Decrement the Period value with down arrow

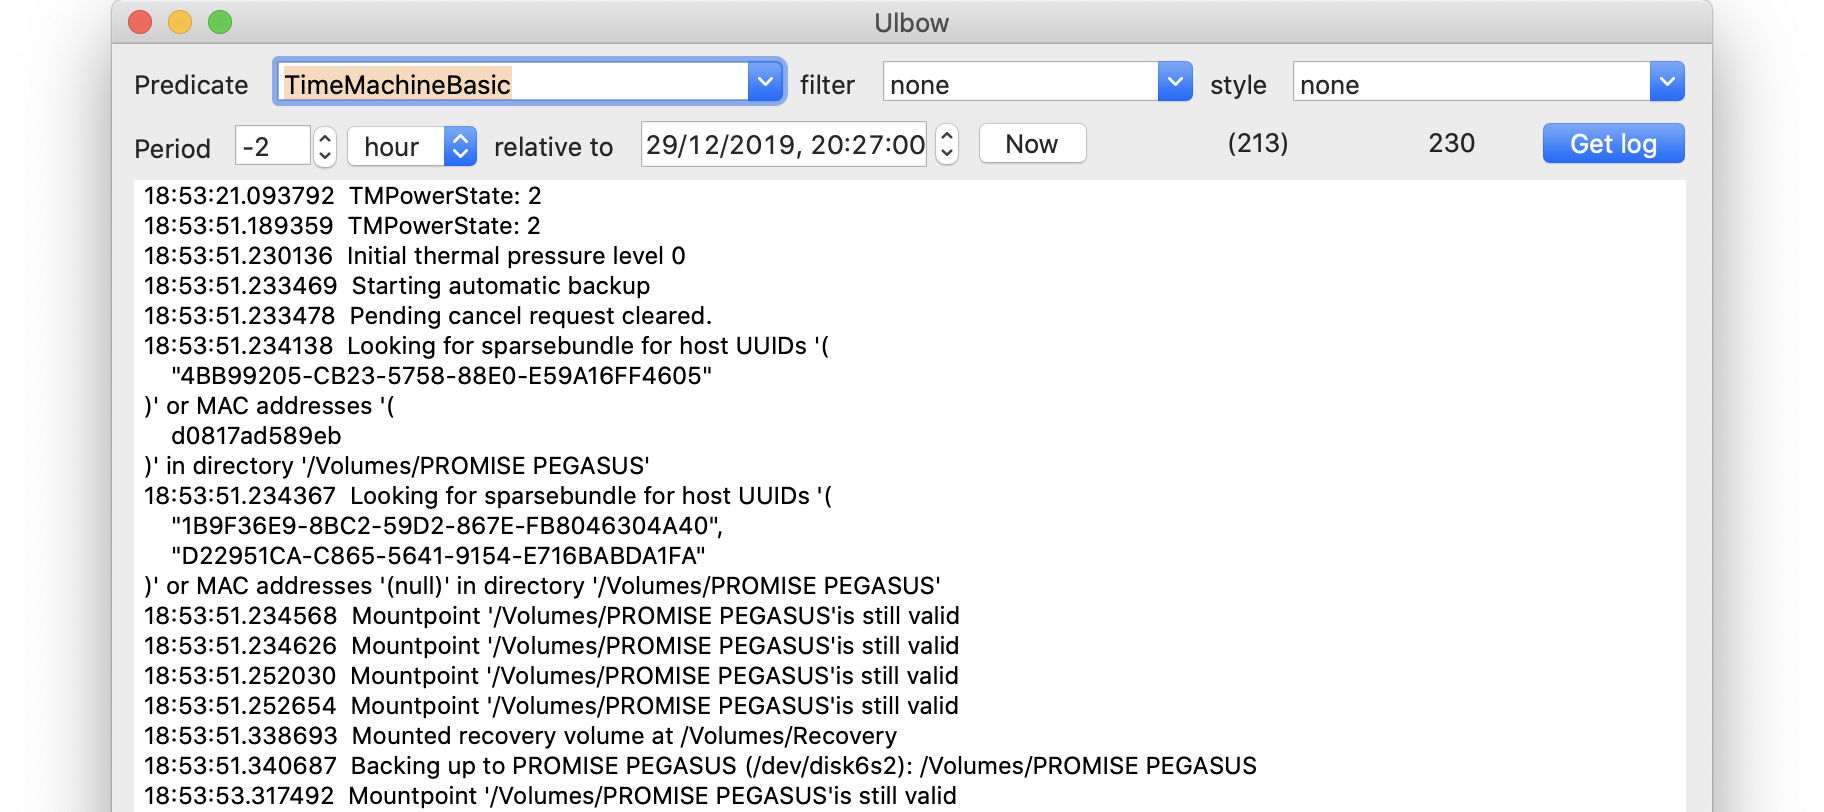point(325,156)
